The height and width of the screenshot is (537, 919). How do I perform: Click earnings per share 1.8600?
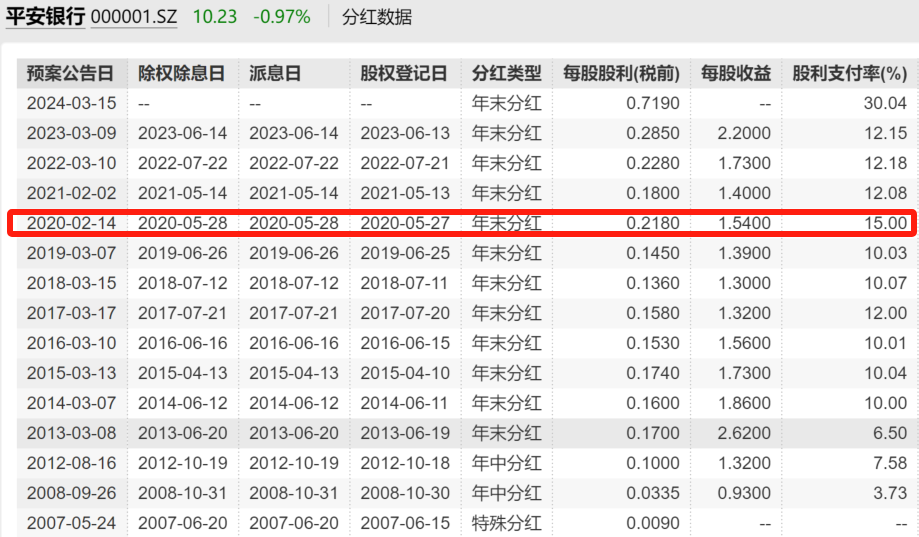coord(744,403)
